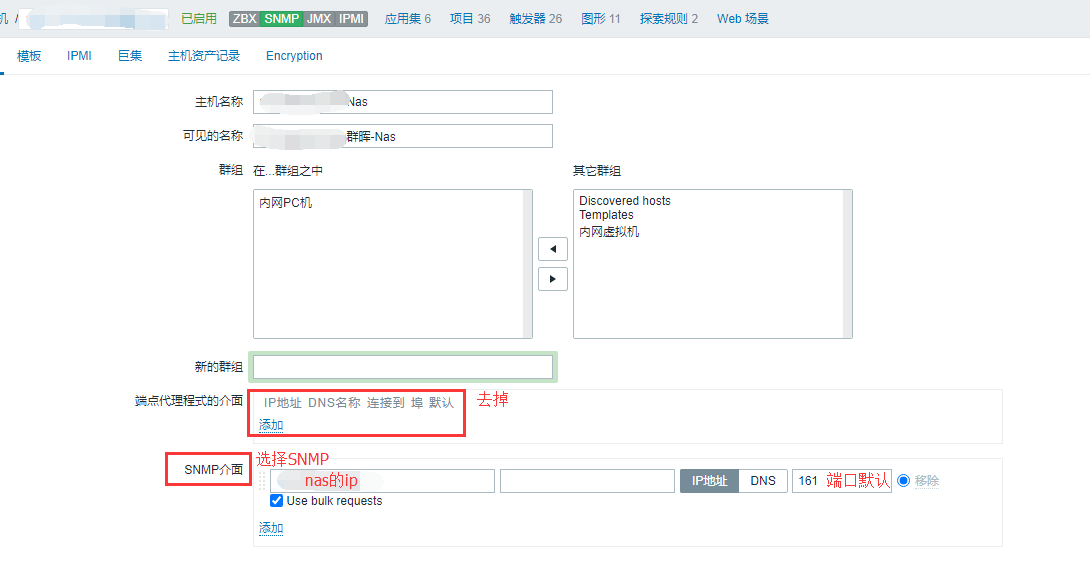
Task: Open the 应用集 6 link
Action: pyautogui.click(x=408, y=19)
